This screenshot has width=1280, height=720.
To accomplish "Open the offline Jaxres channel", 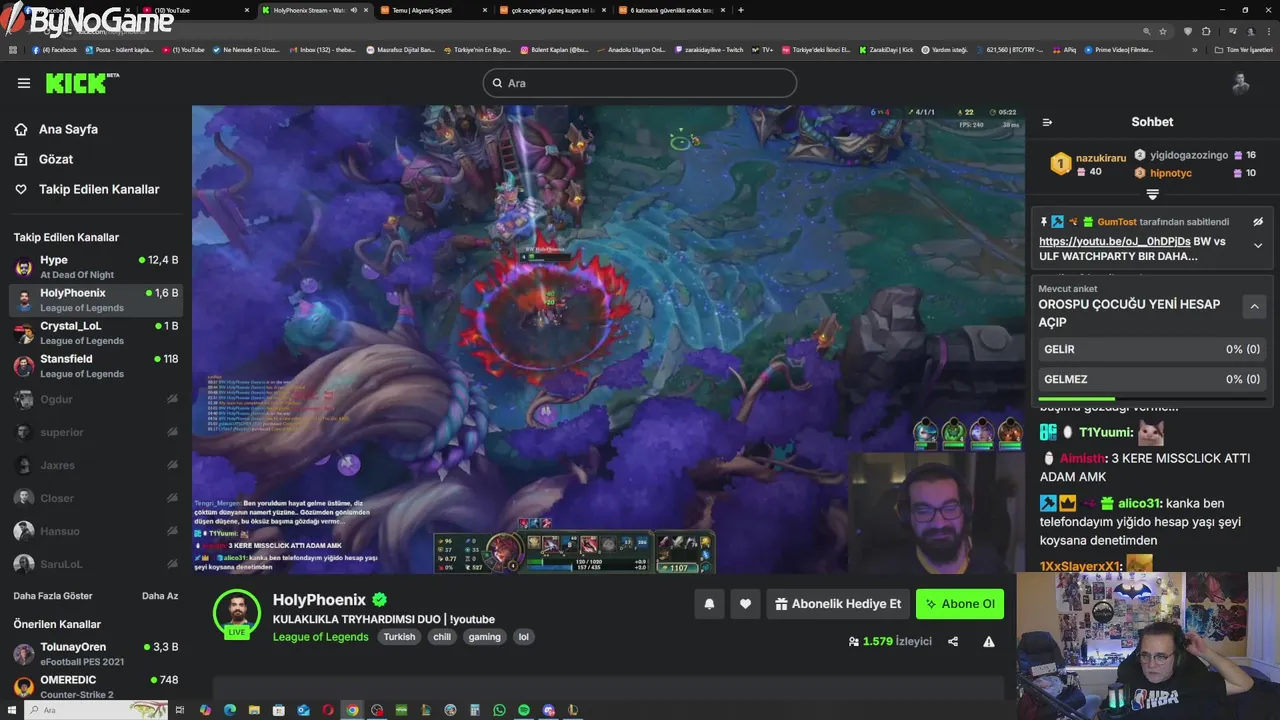I will (x=96, y=465).
